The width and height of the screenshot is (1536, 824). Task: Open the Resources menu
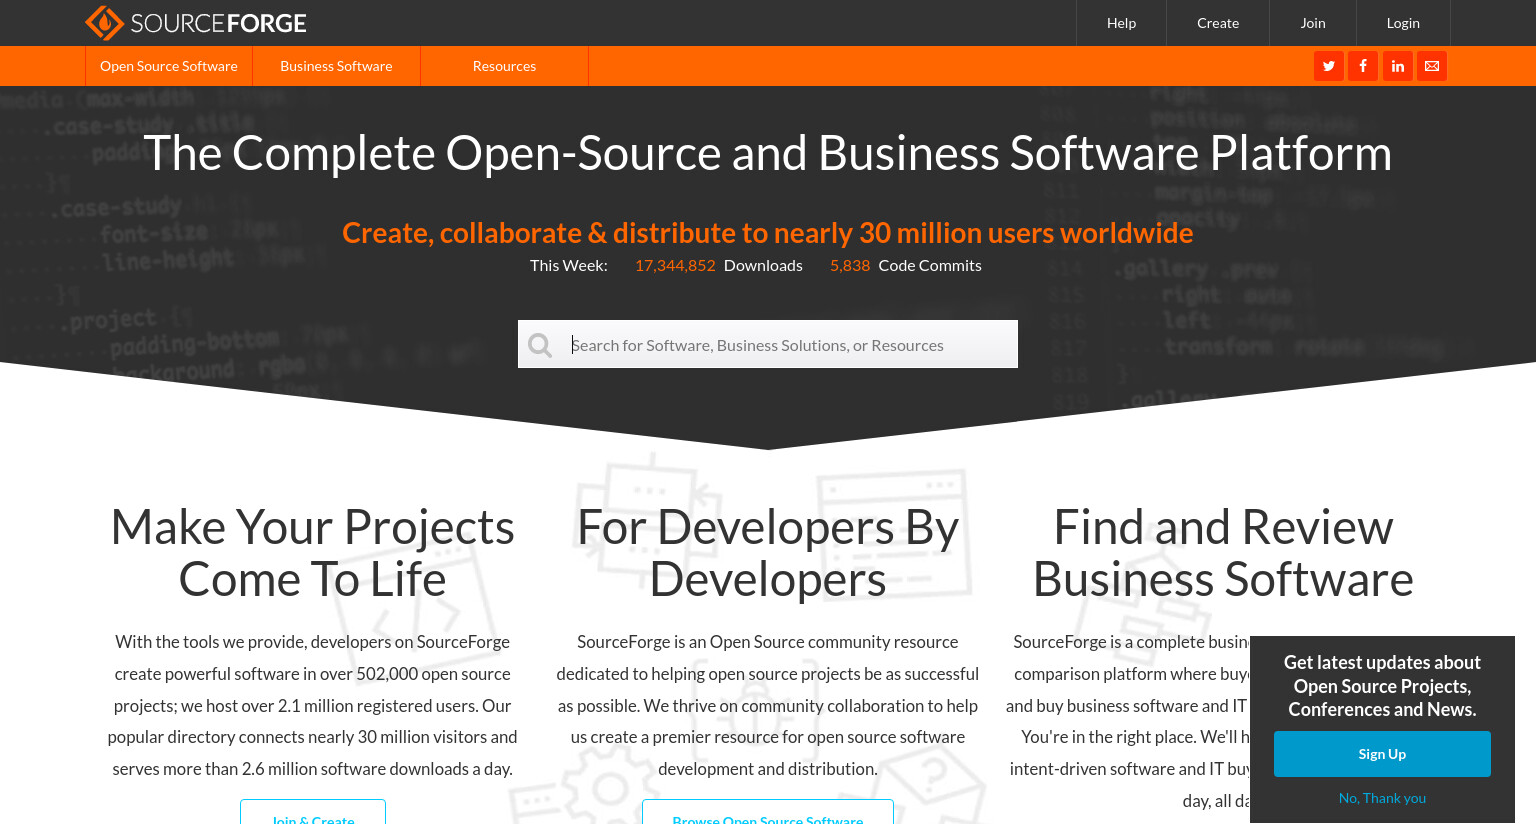point(504,66)
